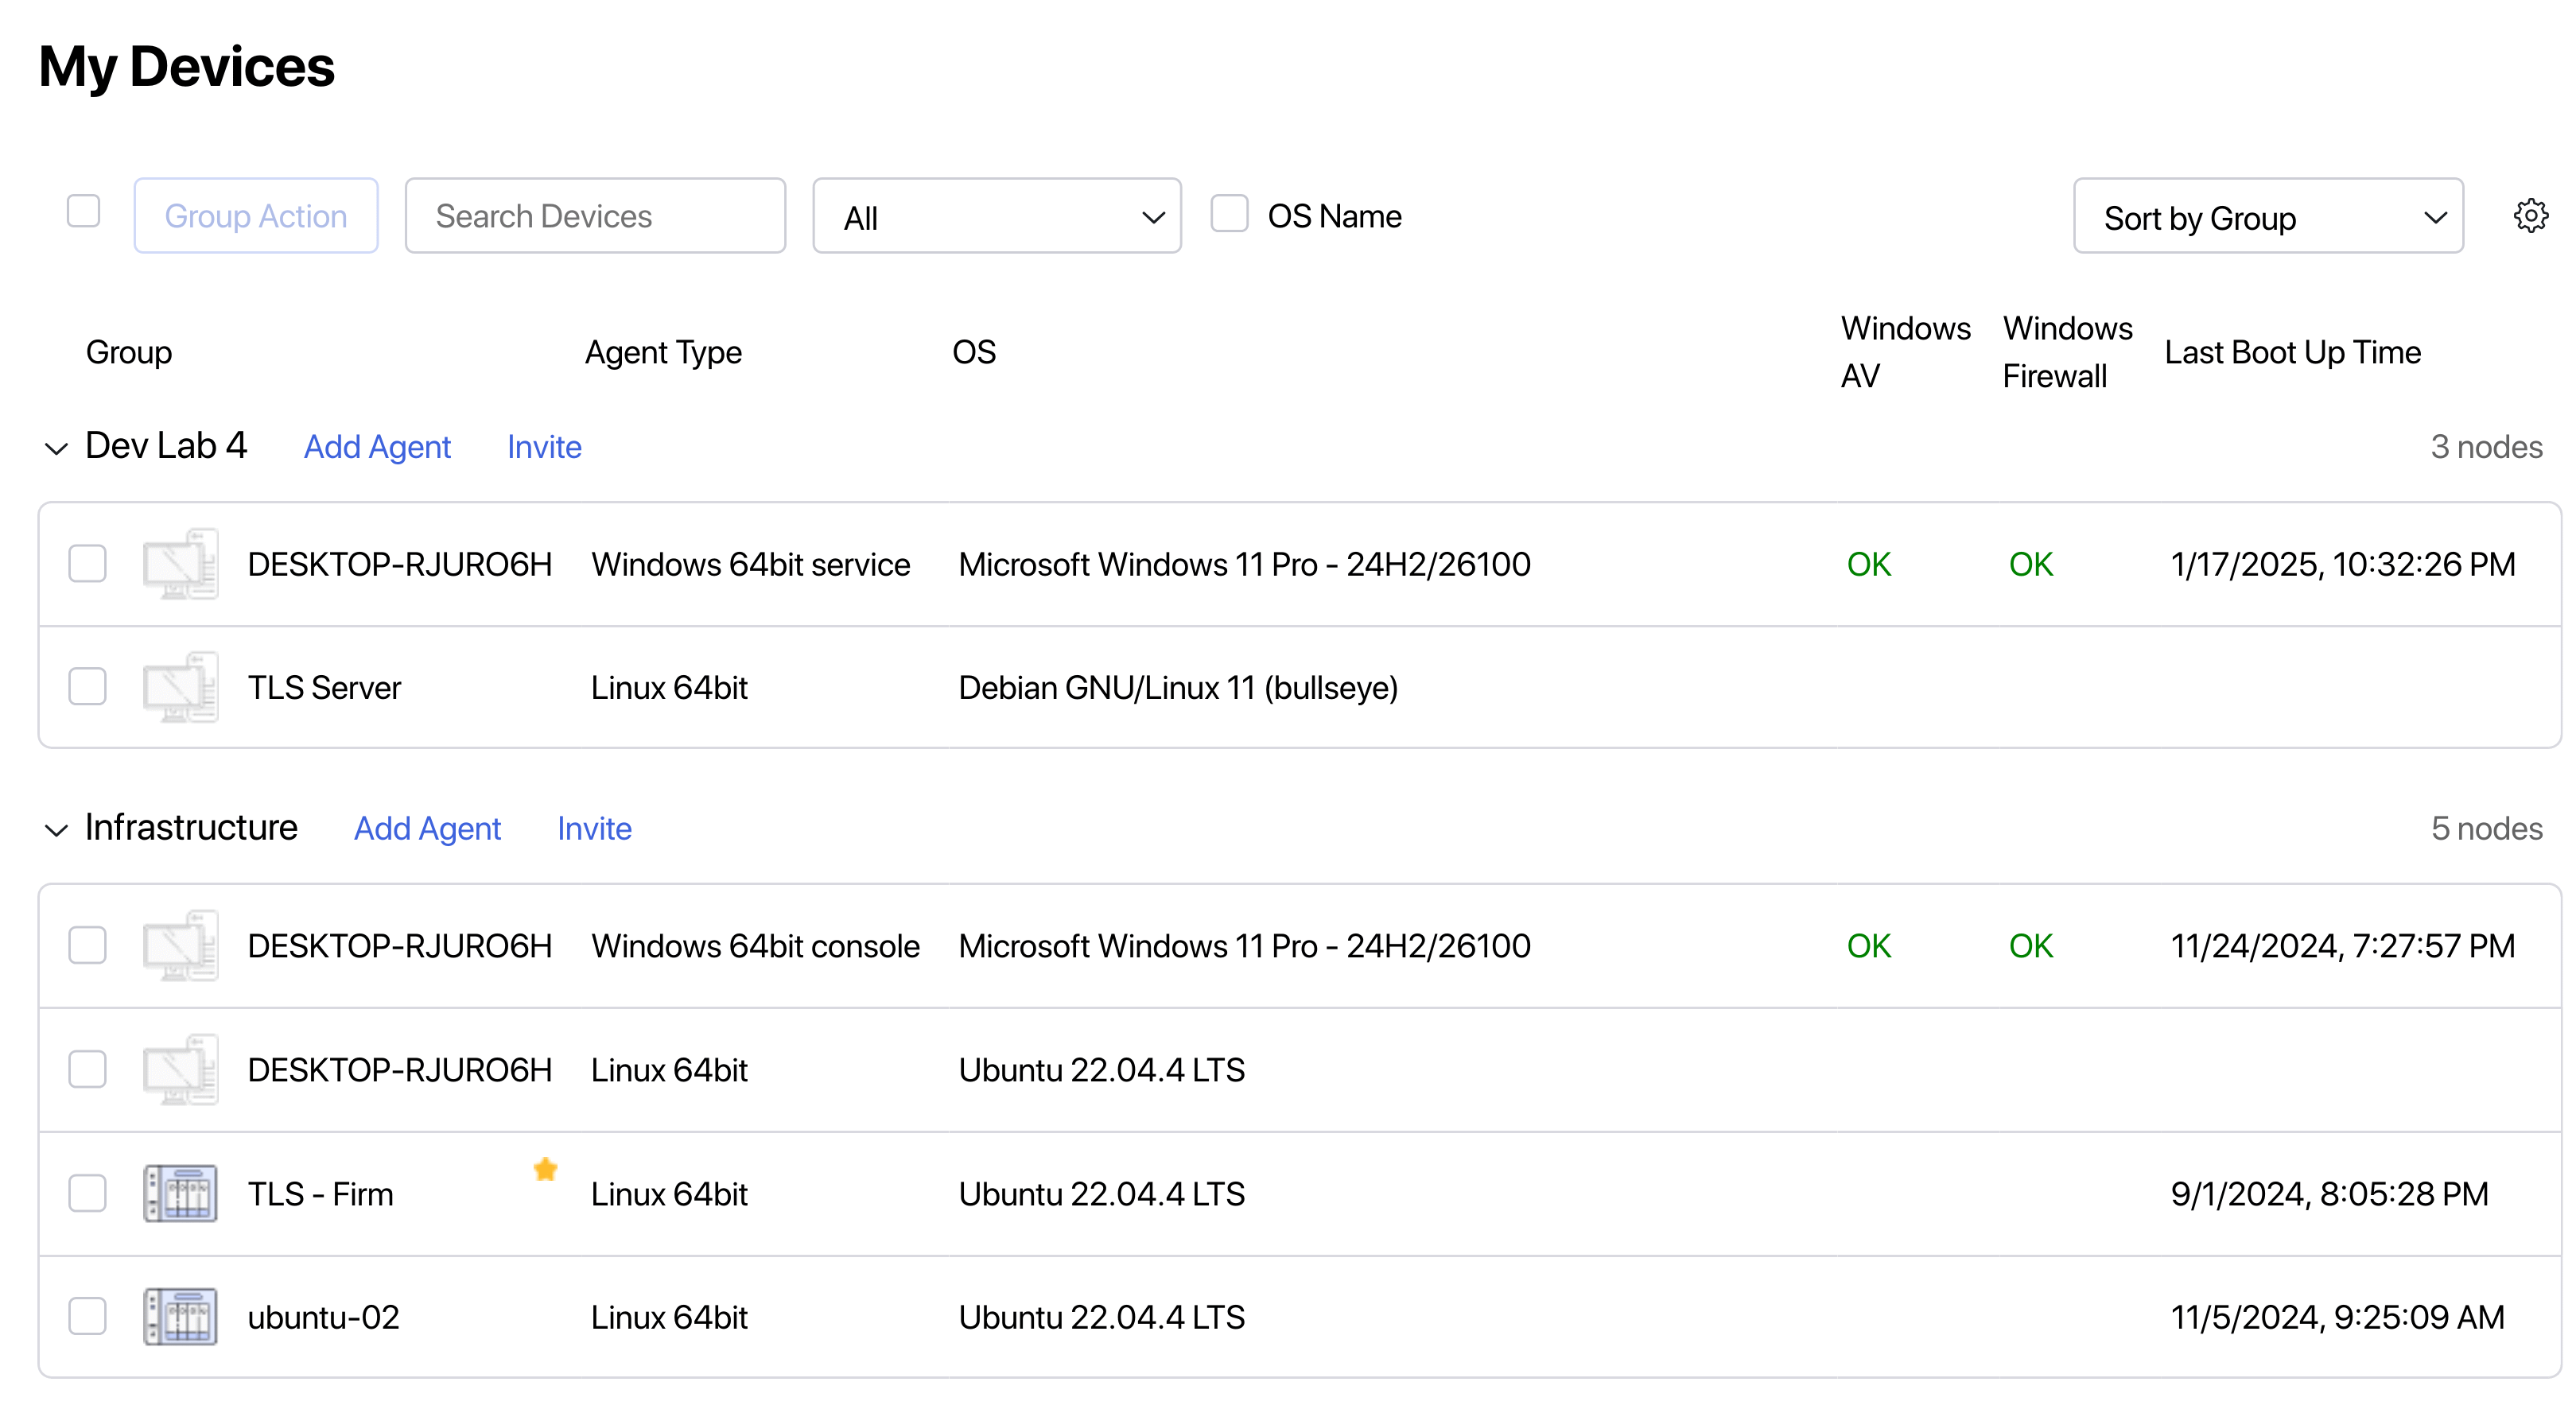Click the TLS Server device icon
Viewport: 2576px width, 1409px height.
(x=180, y=688)
